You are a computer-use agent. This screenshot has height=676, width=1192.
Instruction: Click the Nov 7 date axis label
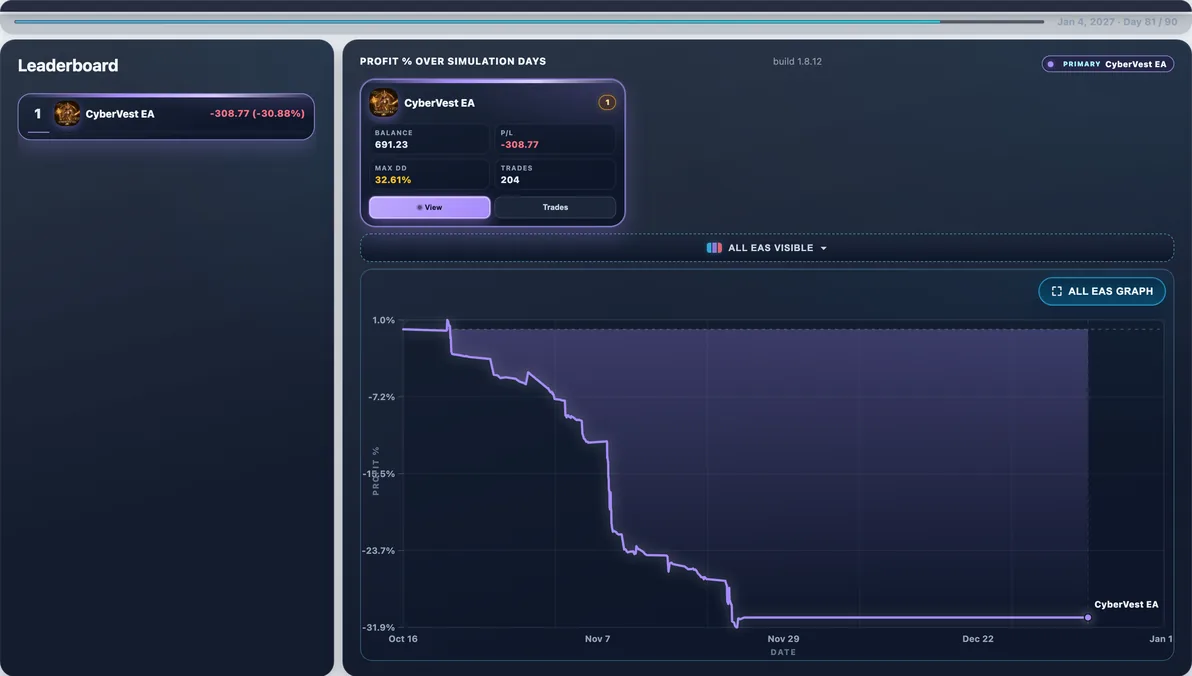coord(598,639)
